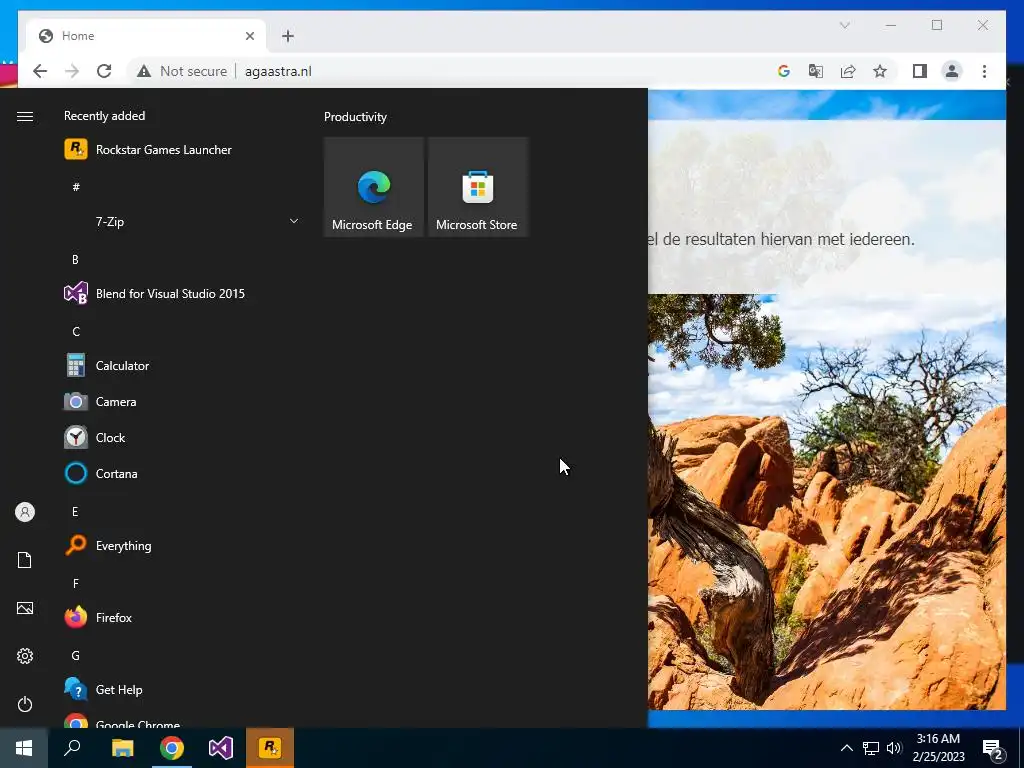Click the Windows Start button
This screenshot has height=768, width=1024.
coord(24,748)
